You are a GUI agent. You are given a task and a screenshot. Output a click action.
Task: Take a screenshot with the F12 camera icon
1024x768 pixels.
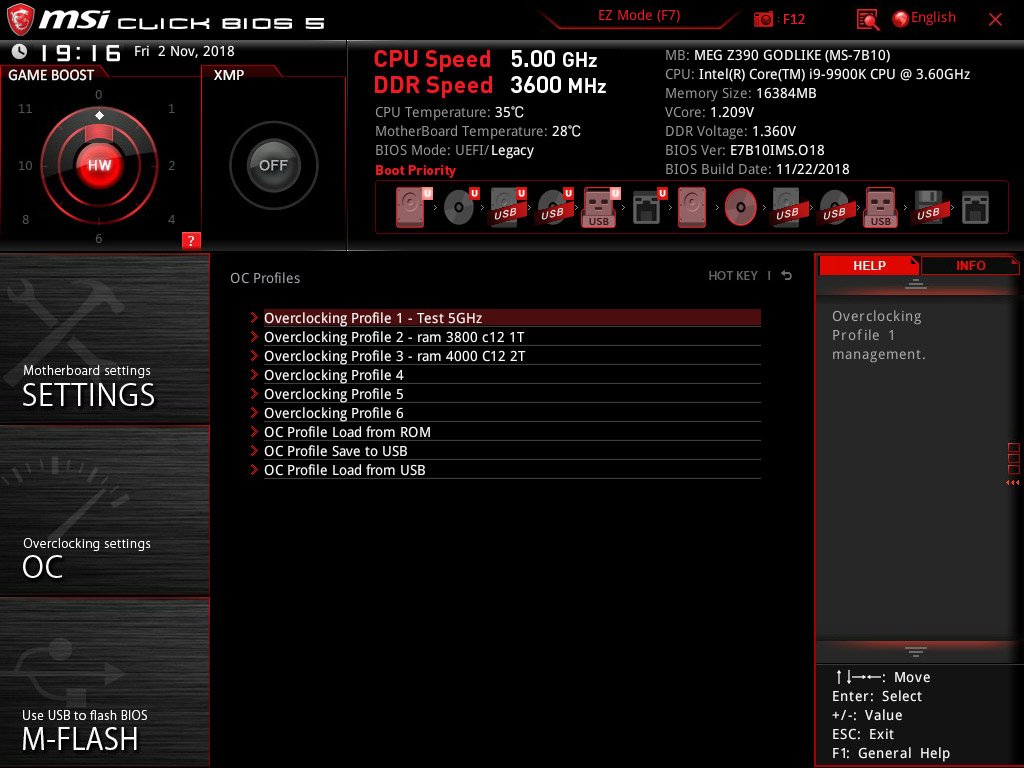[x=763, y=19]
